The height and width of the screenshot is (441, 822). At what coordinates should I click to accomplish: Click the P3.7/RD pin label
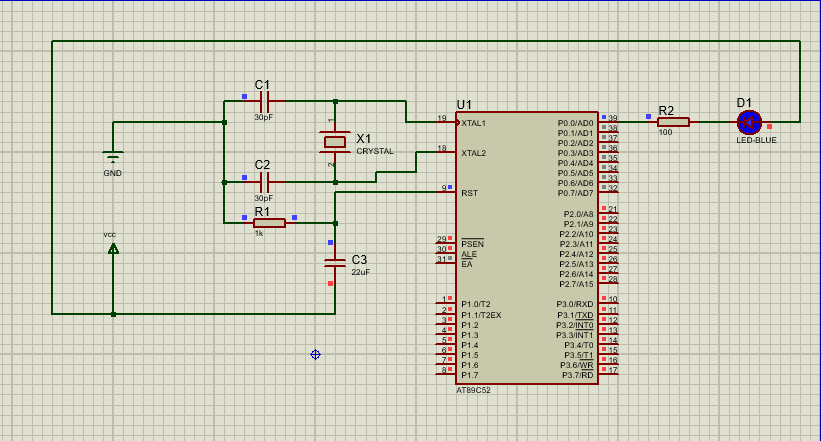[578, 375]
